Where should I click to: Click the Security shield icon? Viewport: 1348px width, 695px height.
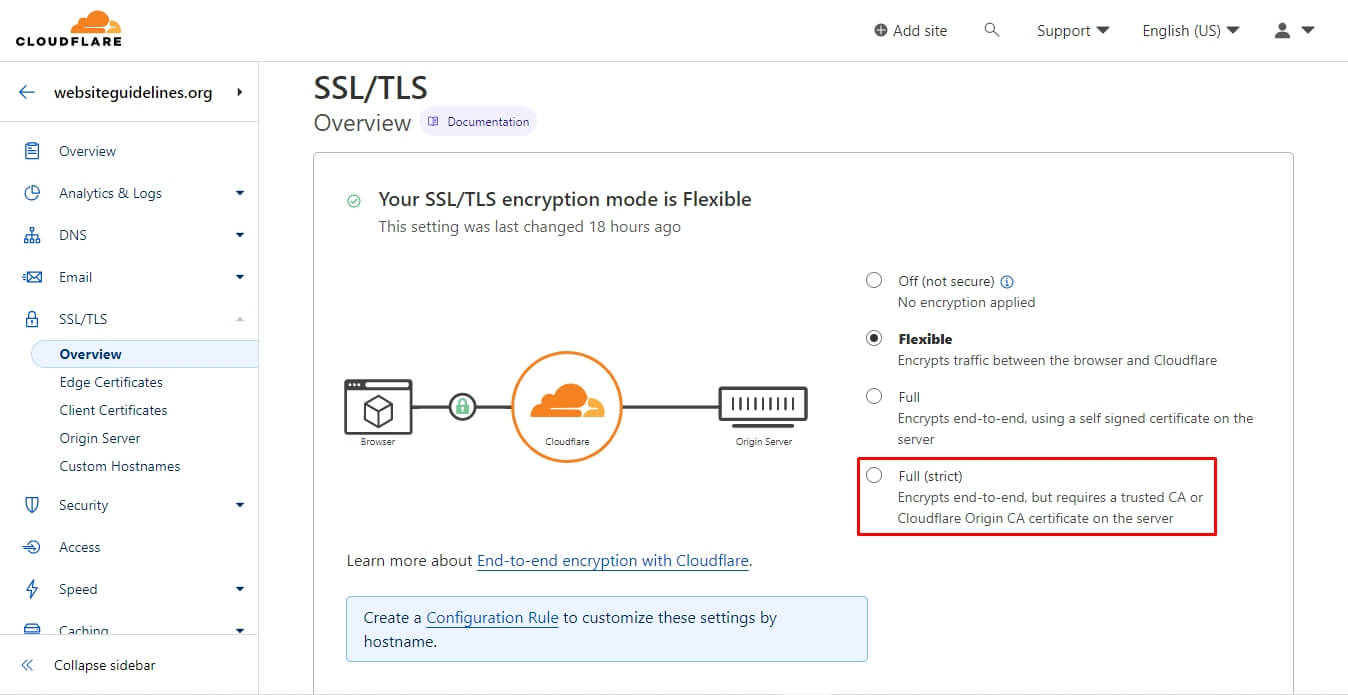click(32, 505)
